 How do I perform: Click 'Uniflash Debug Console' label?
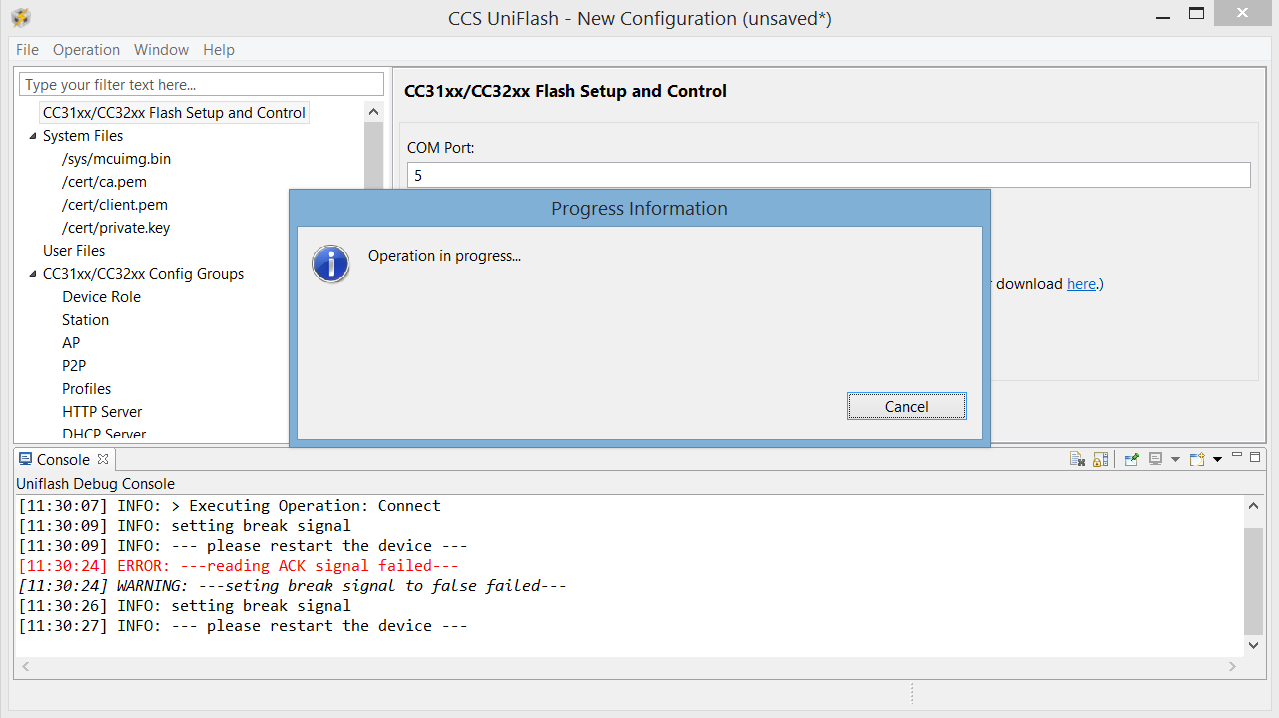point(95,484)
